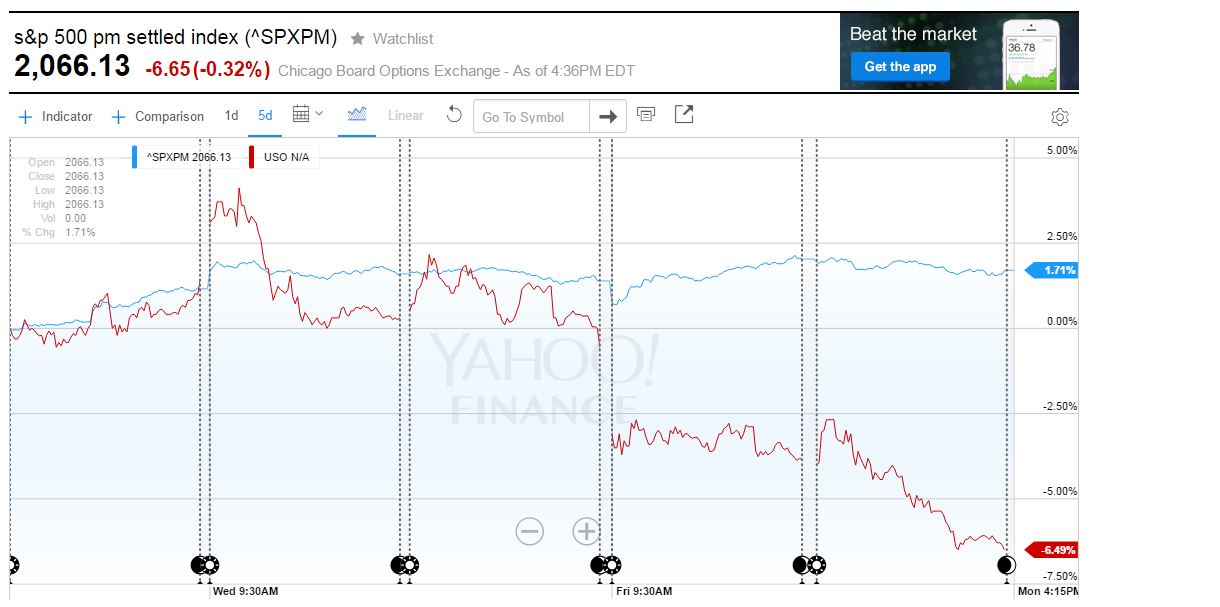Screen dimensions: 1220x607
Task: Open chart in pop-out window
Action: point(684,115)
